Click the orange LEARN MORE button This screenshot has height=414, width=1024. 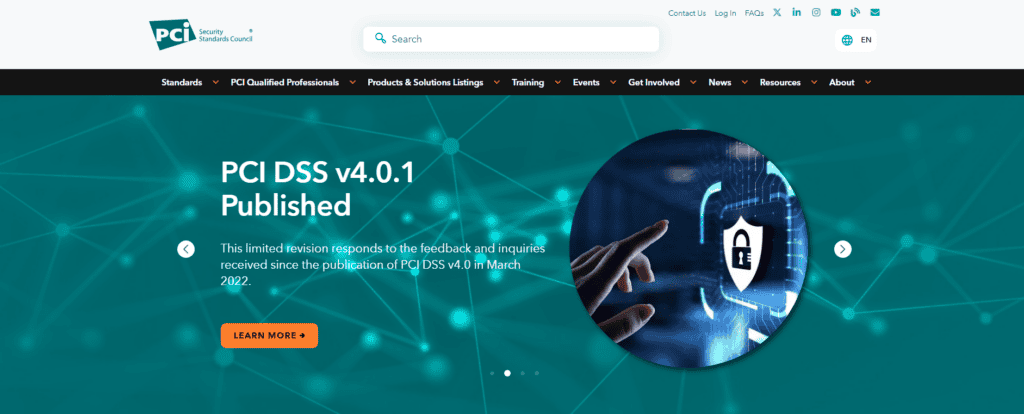(x=269, y=336)
